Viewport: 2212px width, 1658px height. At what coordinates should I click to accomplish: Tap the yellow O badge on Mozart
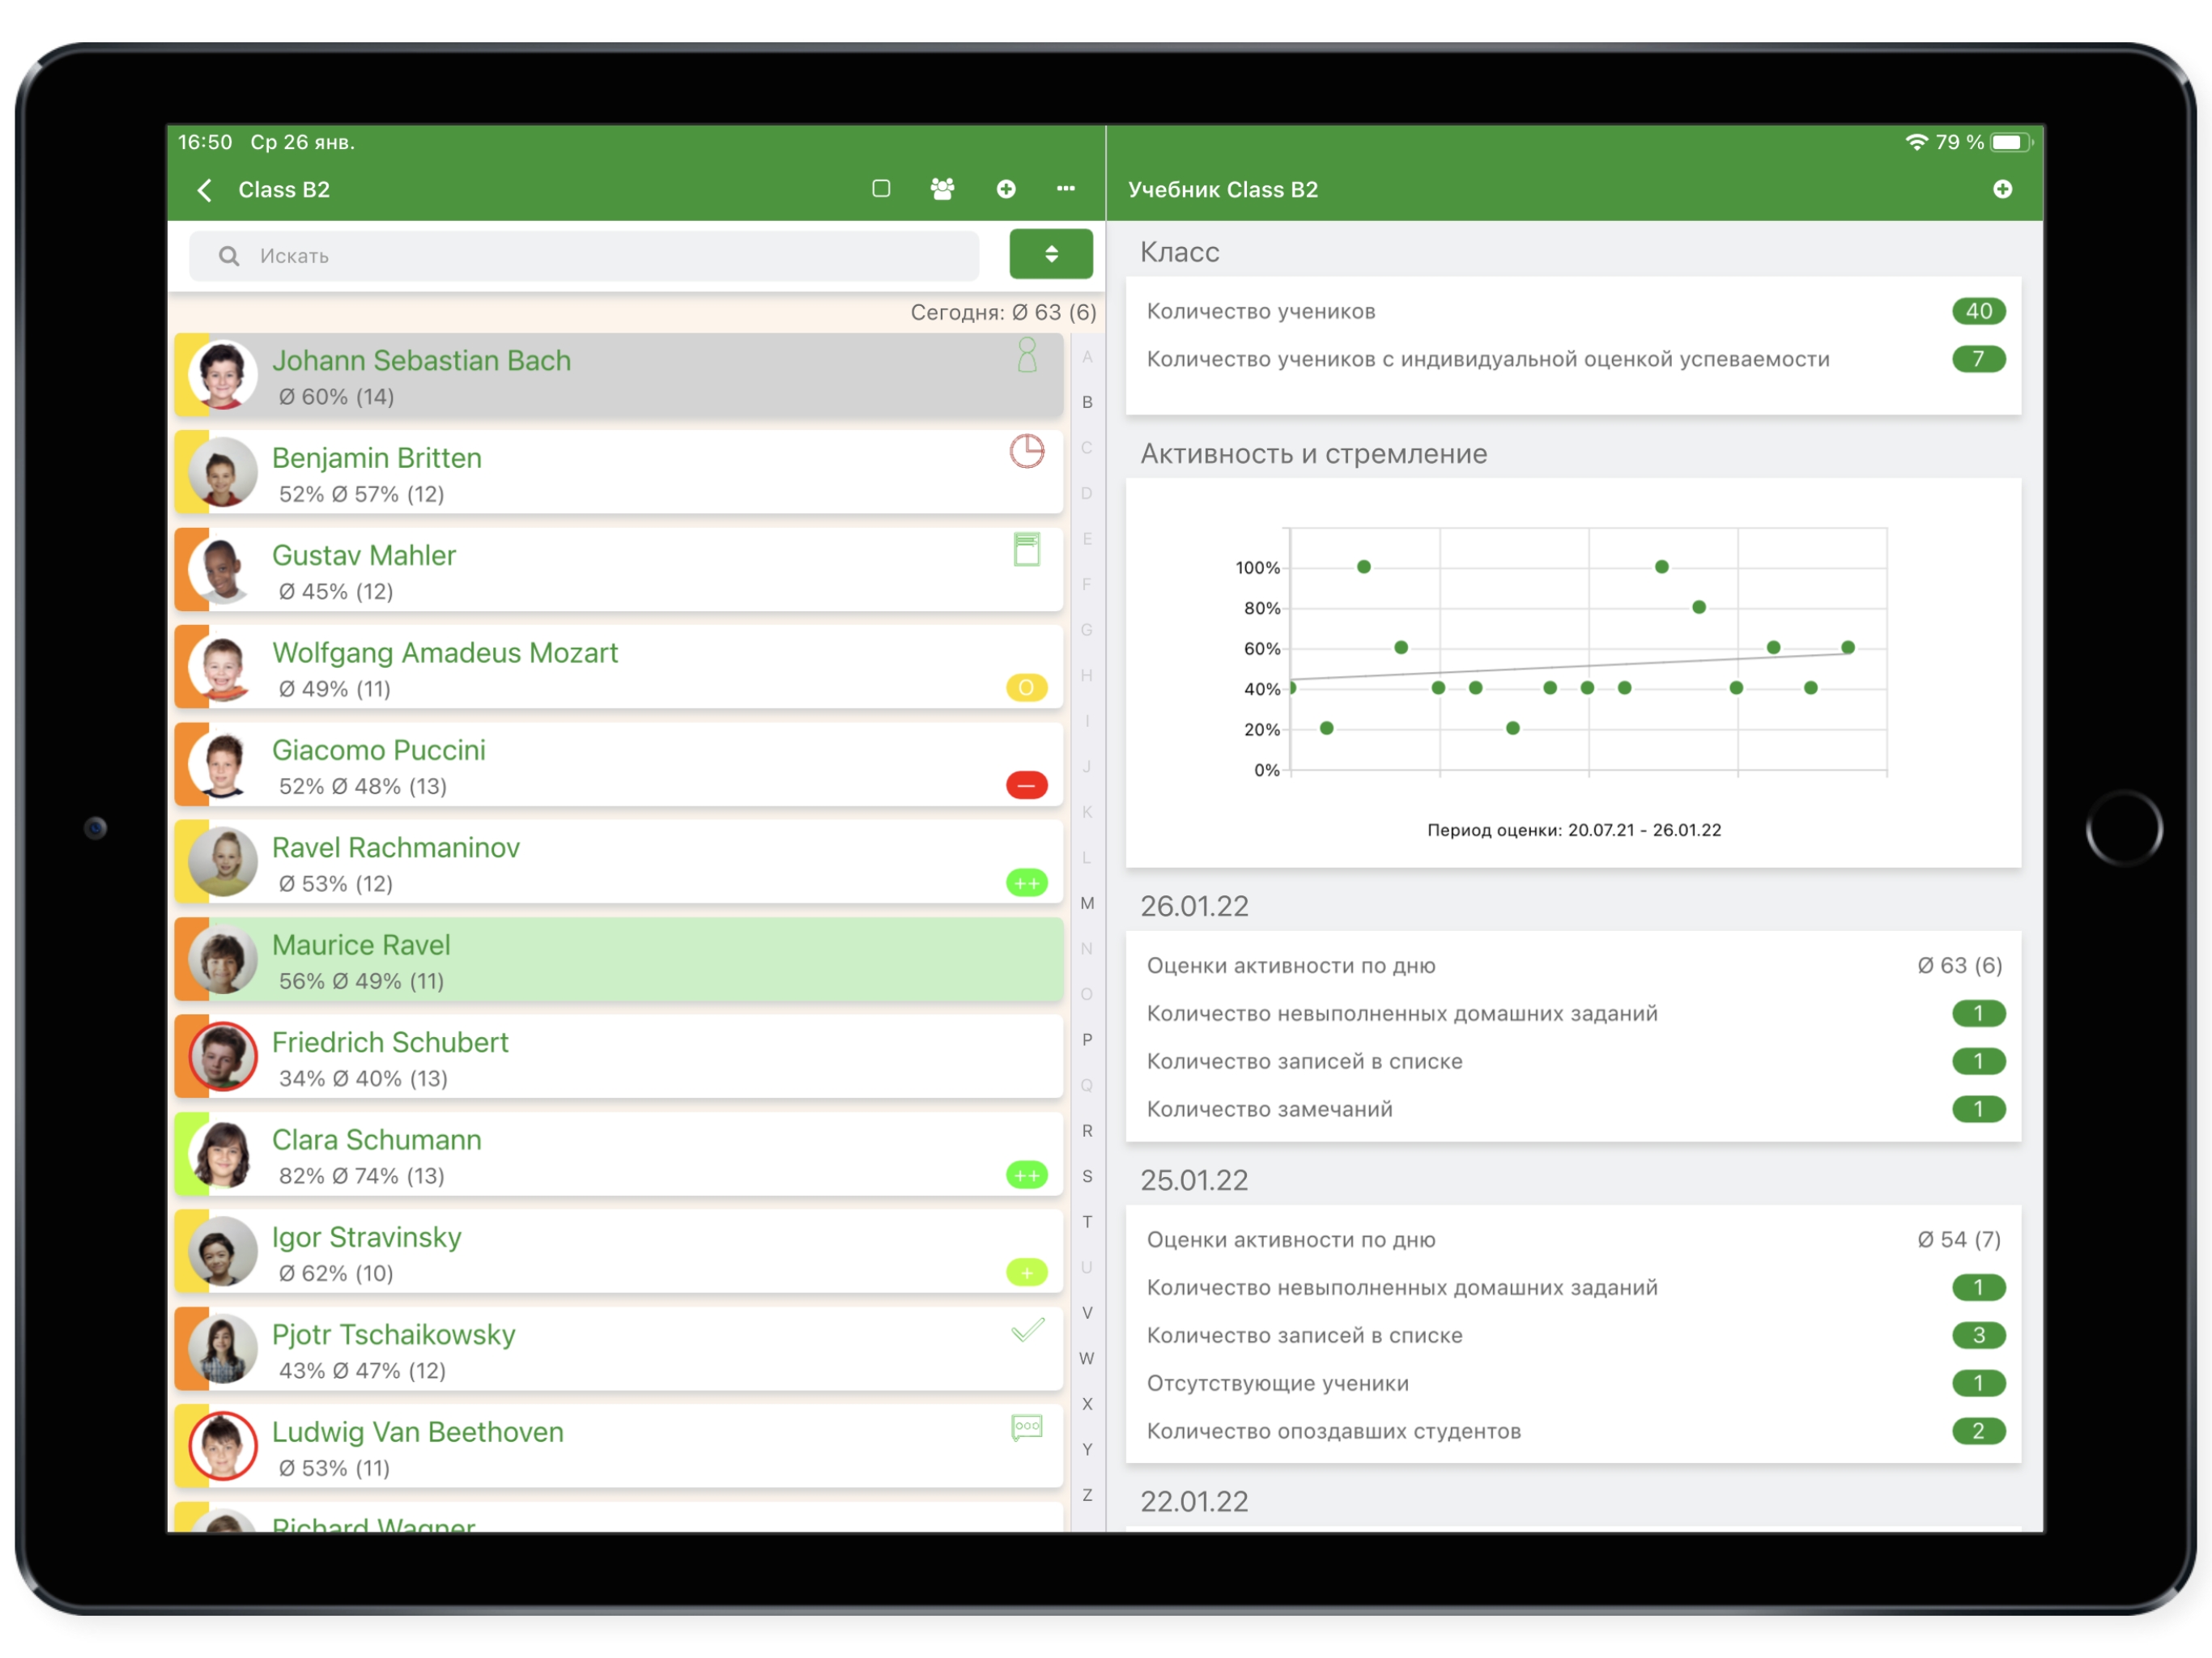[x=1026, y=687]
